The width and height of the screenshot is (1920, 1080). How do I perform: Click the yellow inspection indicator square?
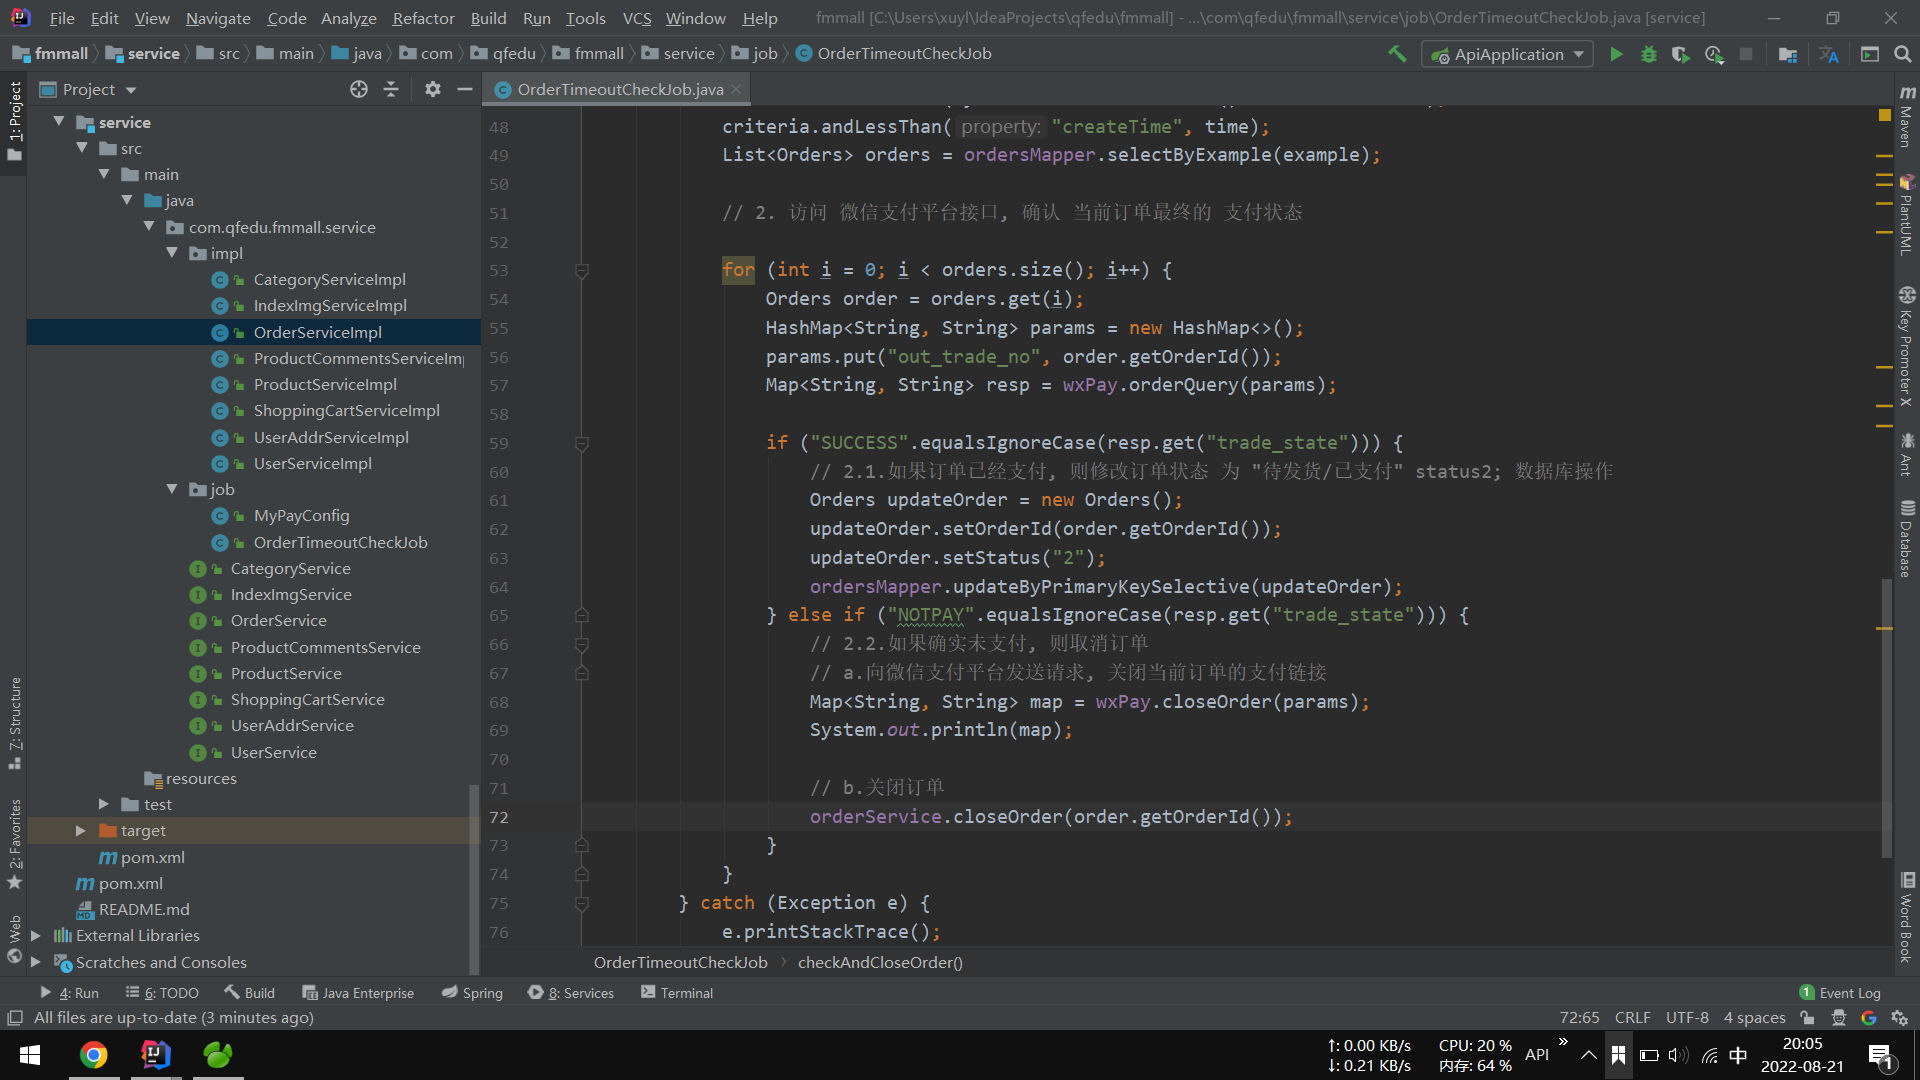1884,116
